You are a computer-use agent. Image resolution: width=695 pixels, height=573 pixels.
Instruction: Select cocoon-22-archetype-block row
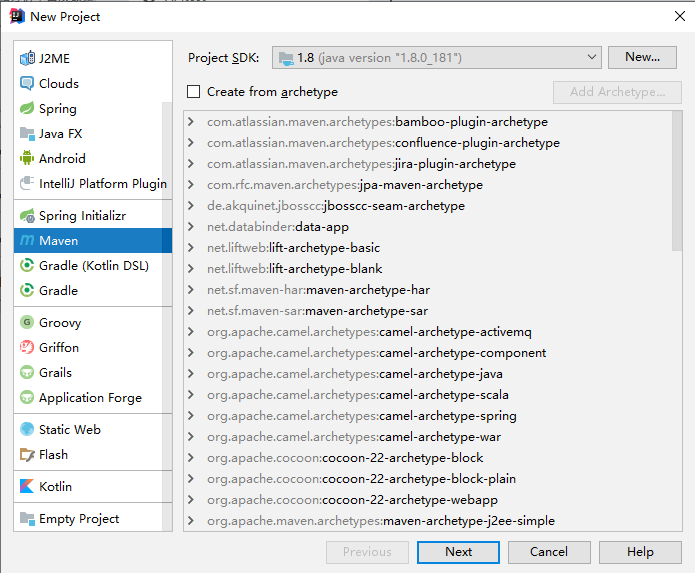(428, 457)
